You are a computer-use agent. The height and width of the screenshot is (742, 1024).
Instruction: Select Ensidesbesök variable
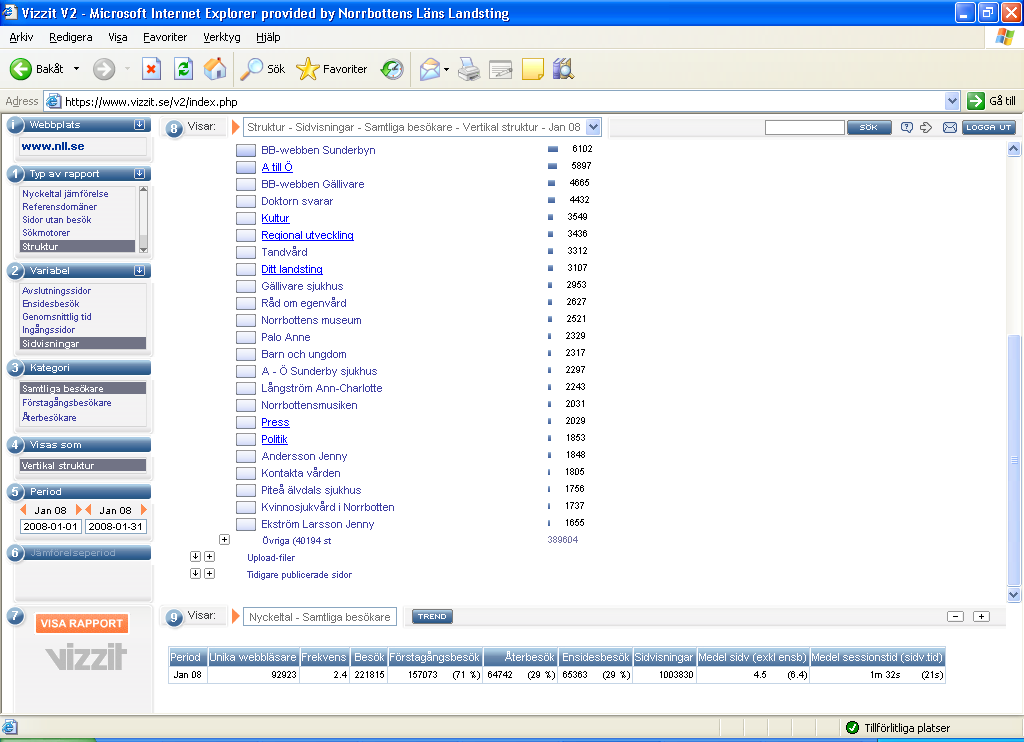click(x=51, y=304)
